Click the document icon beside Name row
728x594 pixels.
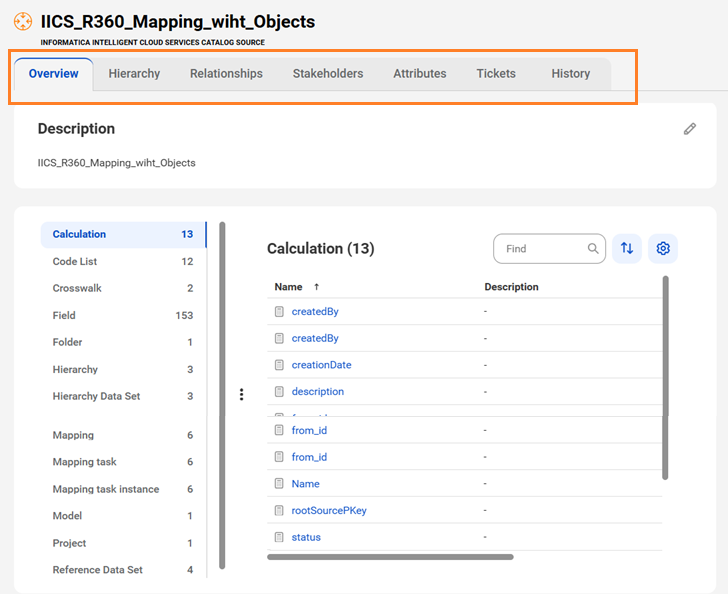(x=279, y=483)
